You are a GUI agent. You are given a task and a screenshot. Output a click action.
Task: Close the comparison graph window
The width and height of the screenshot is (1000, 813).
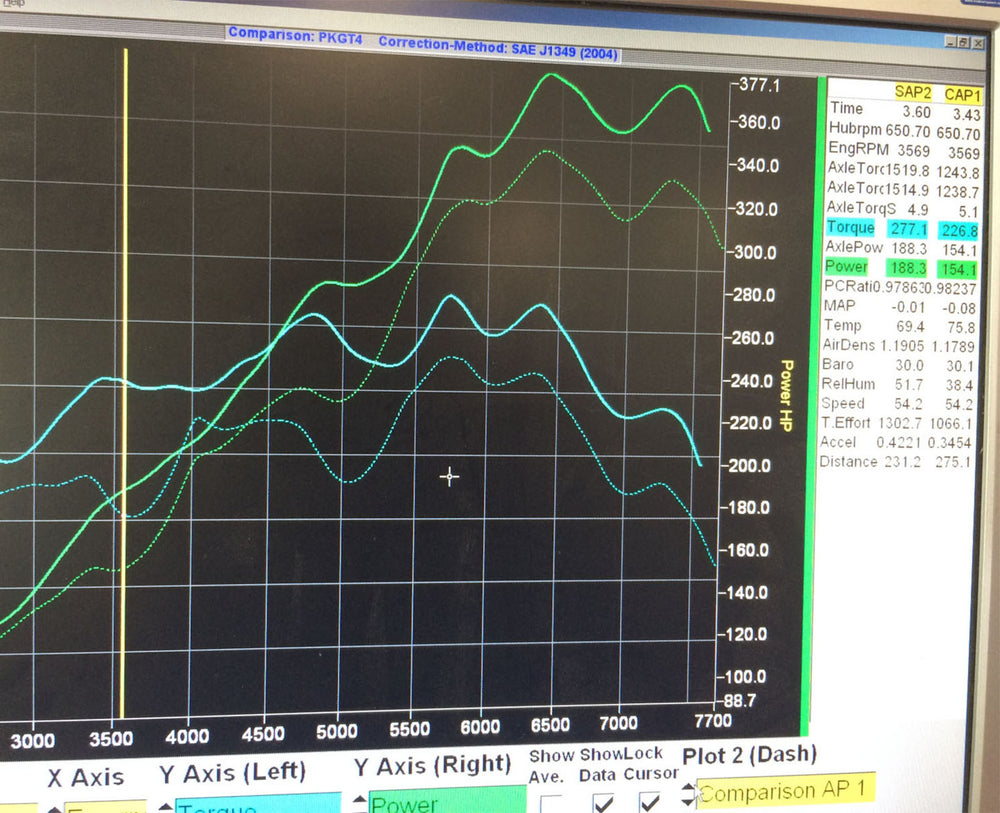979,43
